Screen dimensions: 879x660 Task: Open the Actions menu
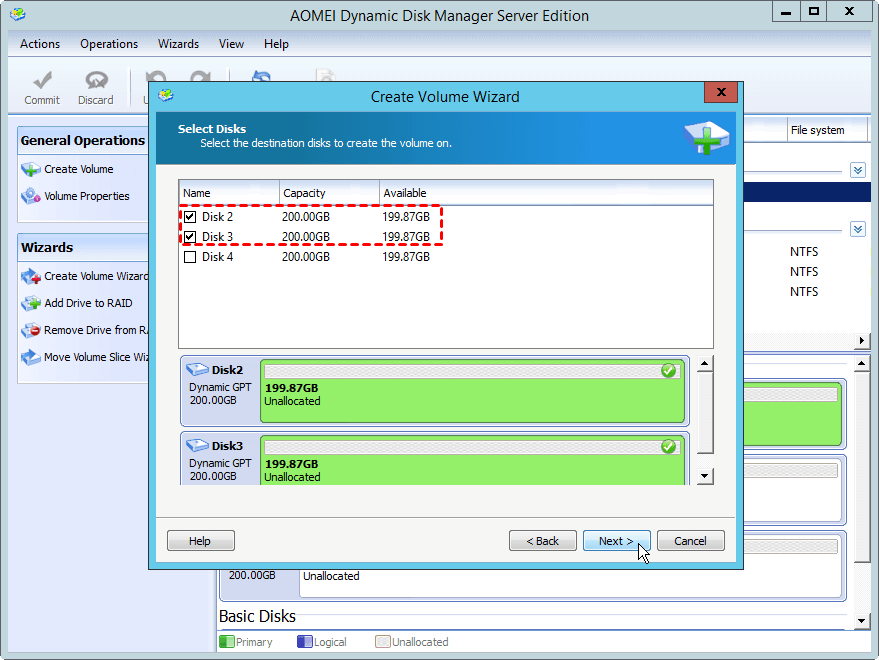click(40, 44)
